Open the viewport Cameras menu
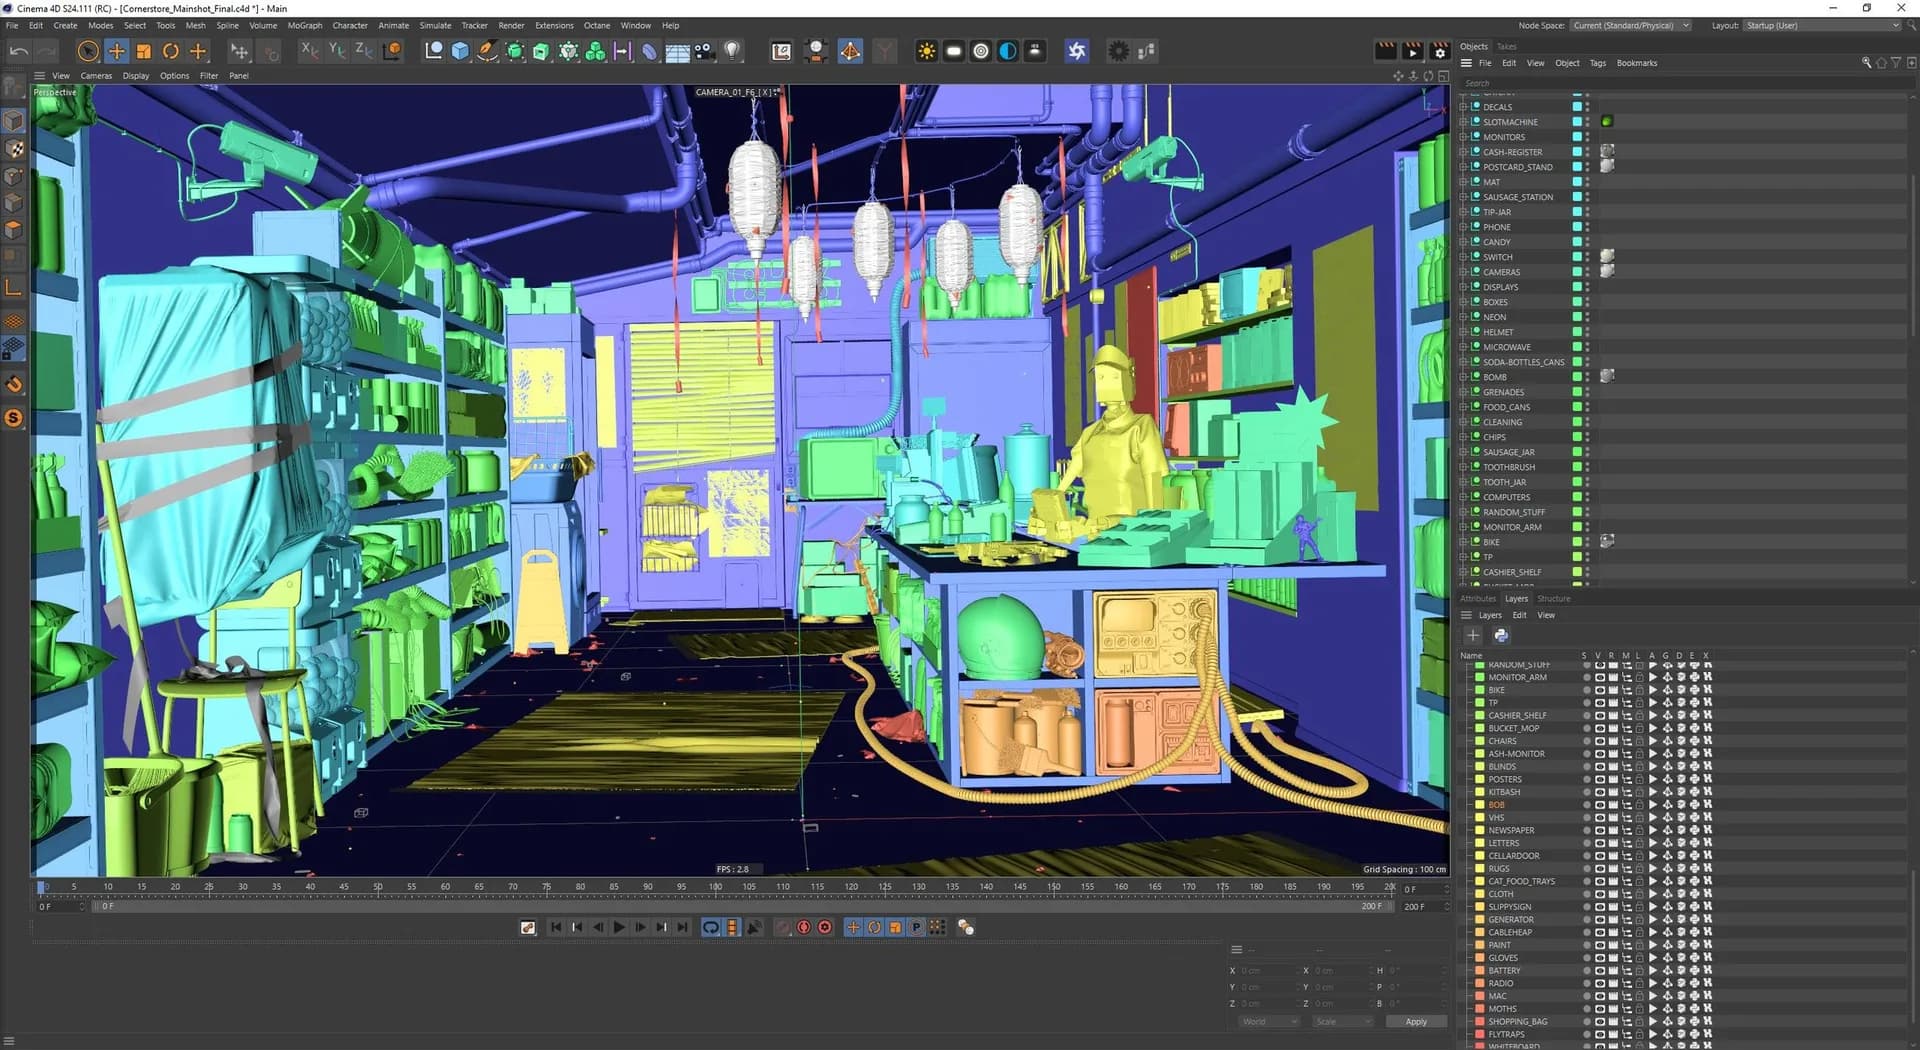 96,76
